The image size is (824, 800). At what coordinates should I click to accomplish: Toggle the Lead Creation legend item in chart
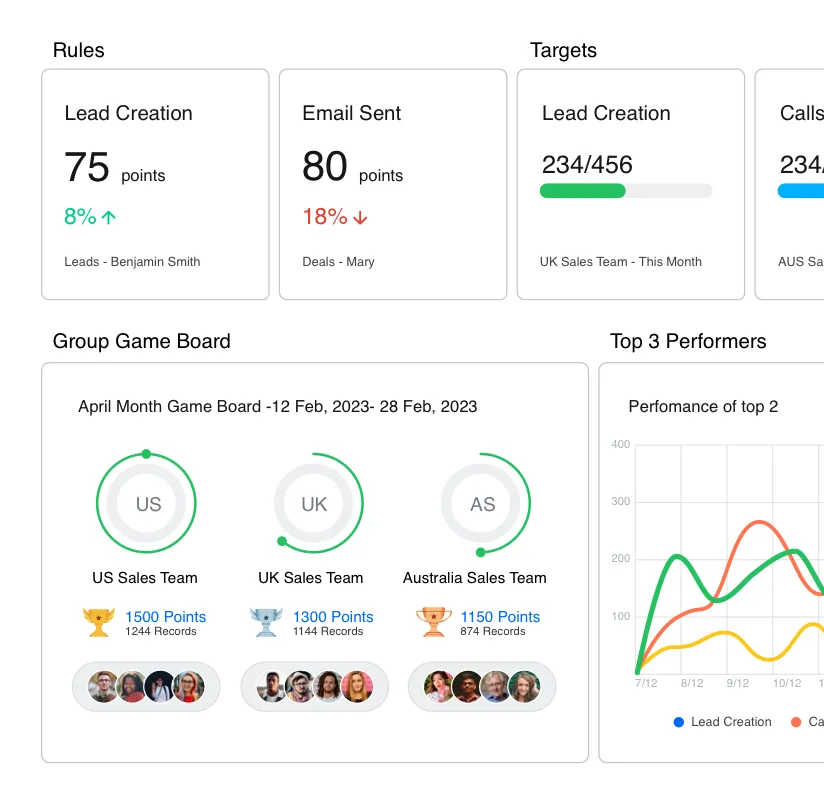click(722, 722)
